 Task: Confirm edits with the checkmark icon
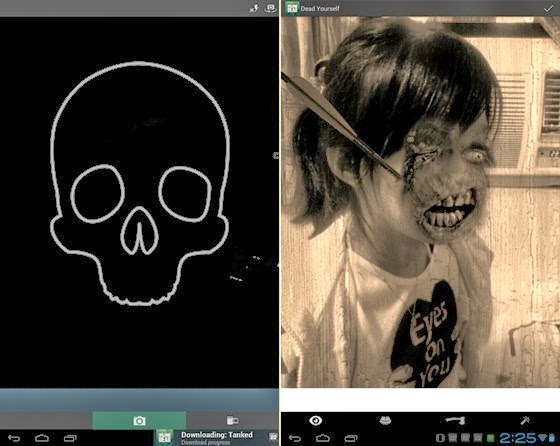click(548, 8)
